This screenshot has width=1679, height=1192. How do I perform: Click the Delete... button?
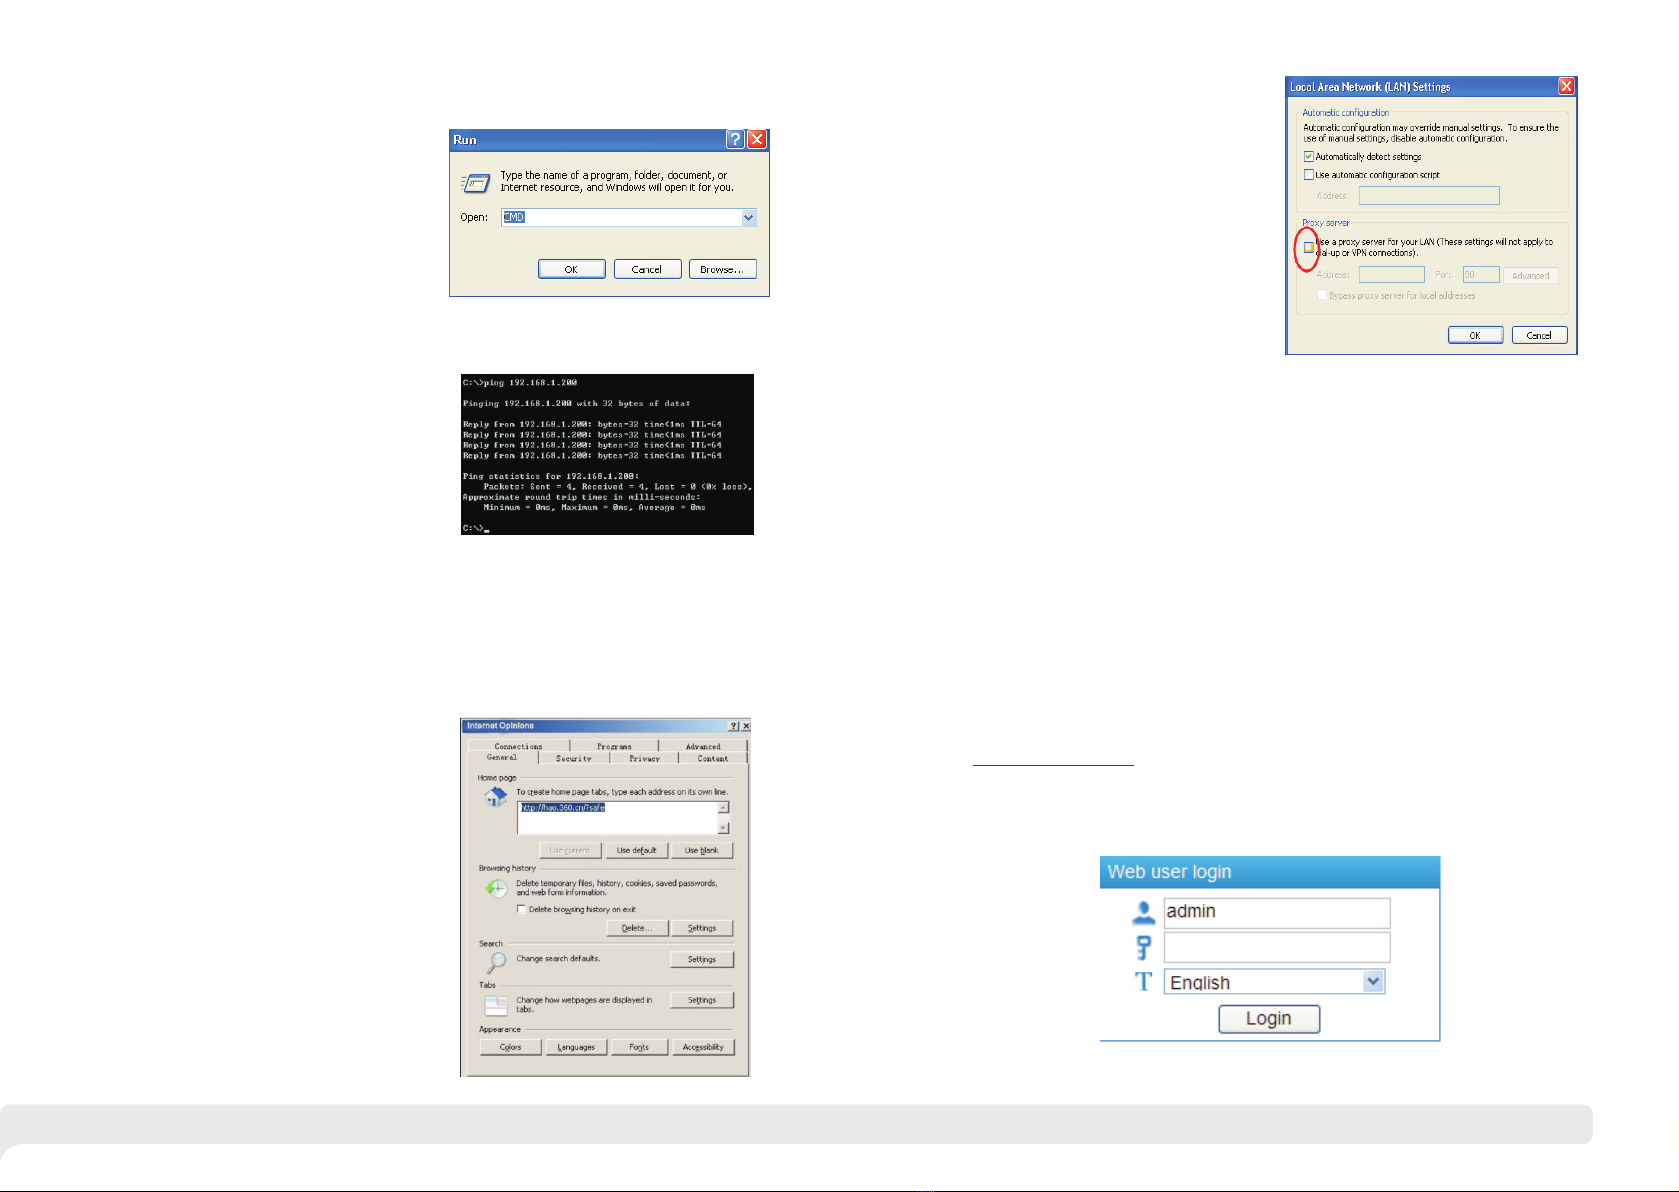(637, 928)
